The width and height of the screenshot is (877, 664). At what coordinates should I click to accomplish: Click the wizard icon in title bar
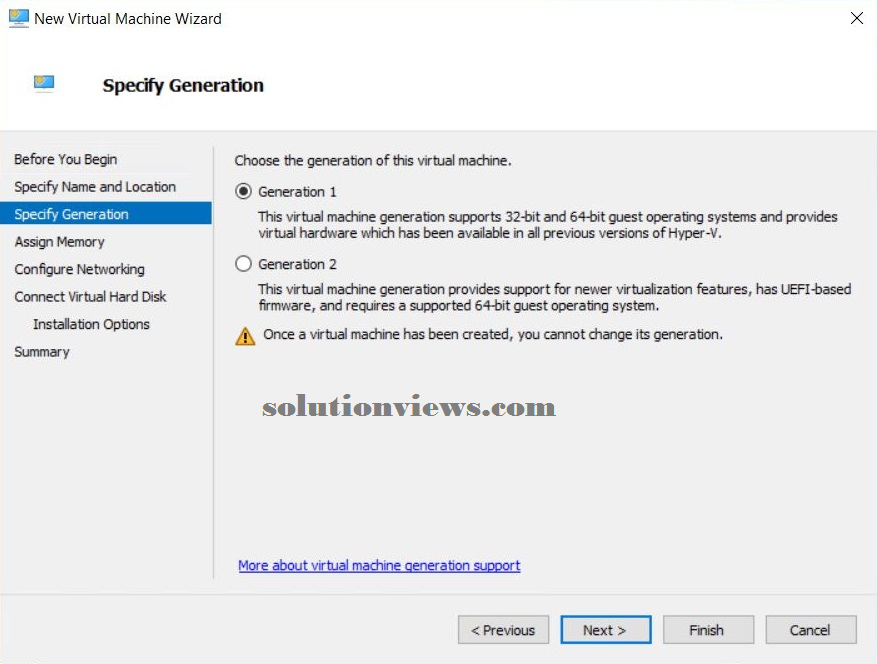[x=18, y=18]
